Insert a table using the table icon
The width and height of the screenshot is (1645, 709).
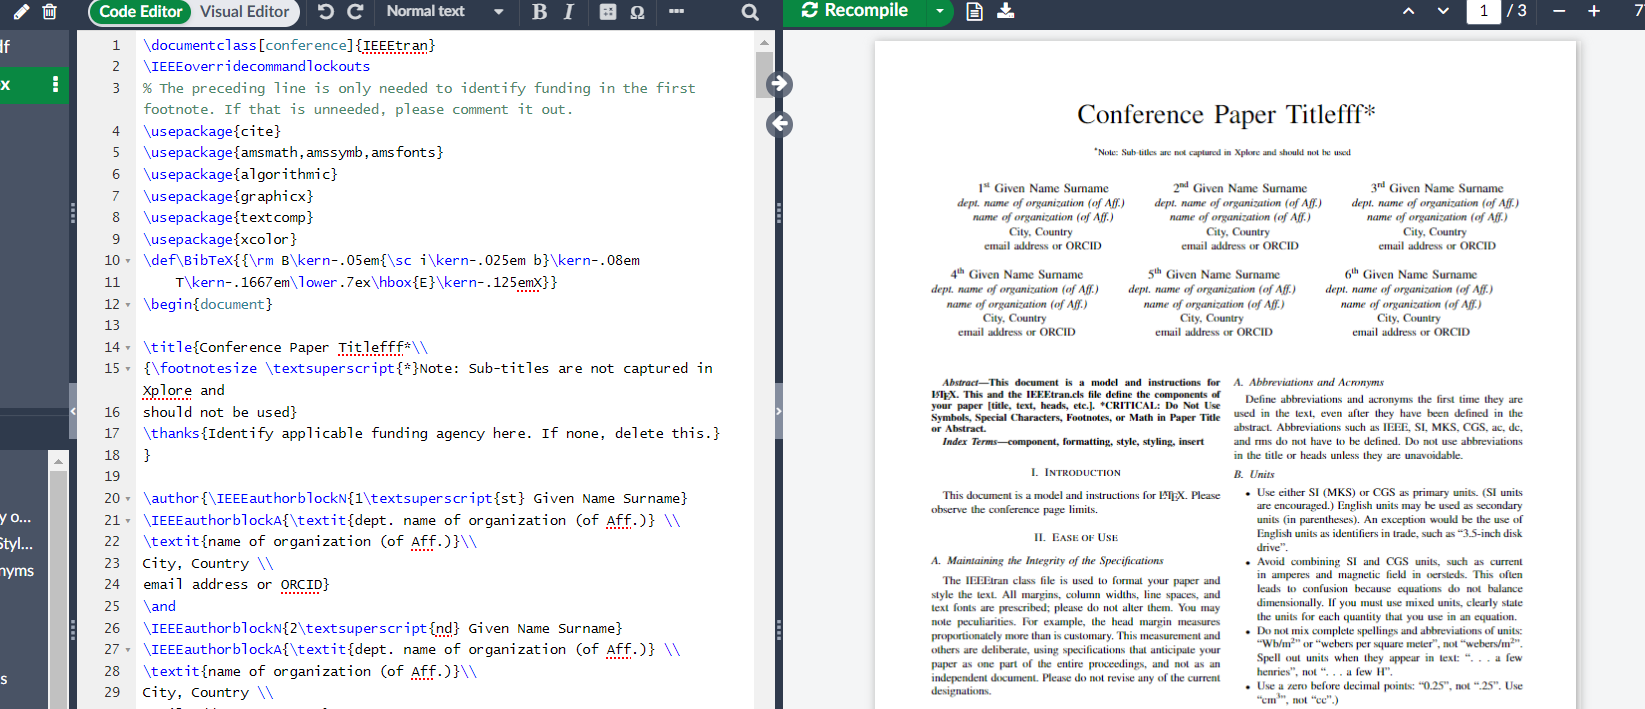tap(608, 12)
